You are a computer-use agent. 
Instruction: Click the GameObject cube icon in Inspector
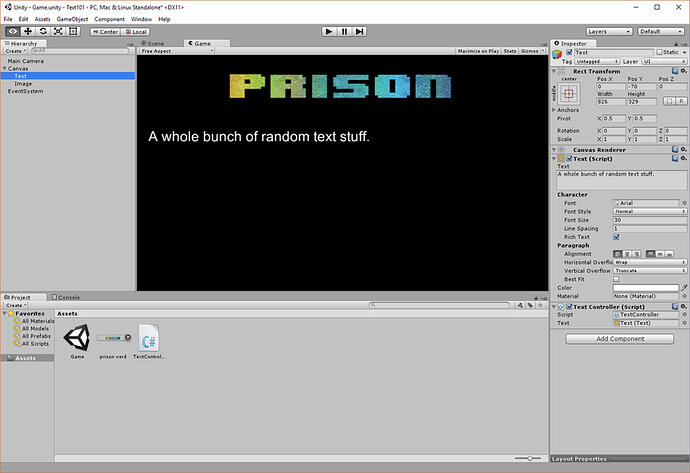click(x=557, y=55)
